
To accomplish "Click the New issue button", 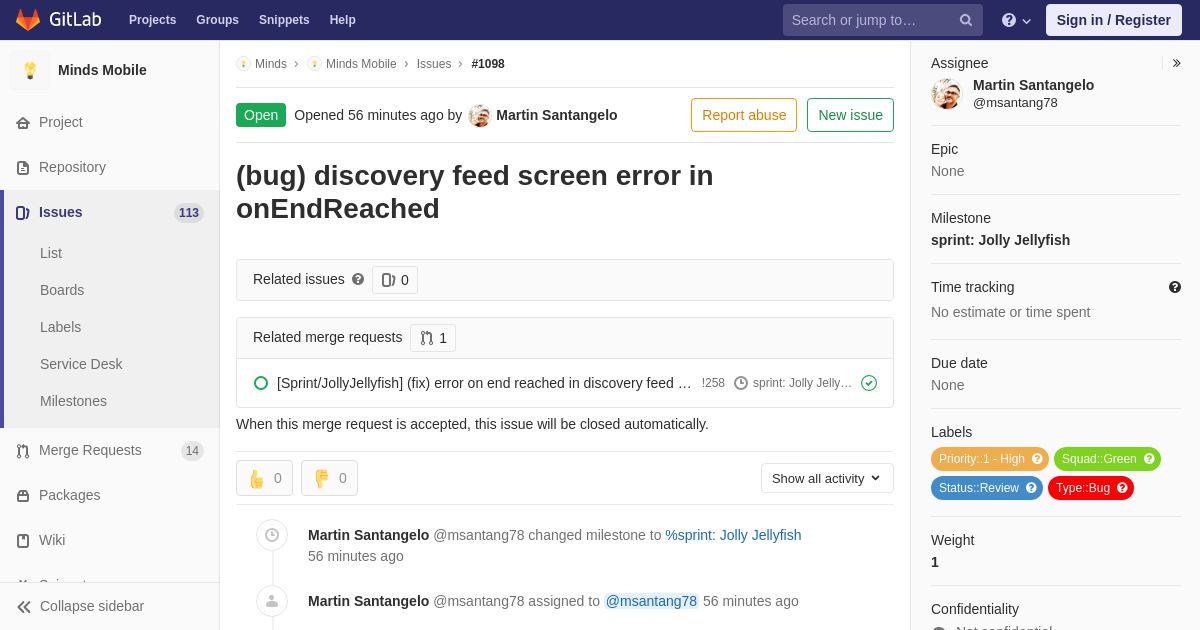I will click(x=850, y=115).
